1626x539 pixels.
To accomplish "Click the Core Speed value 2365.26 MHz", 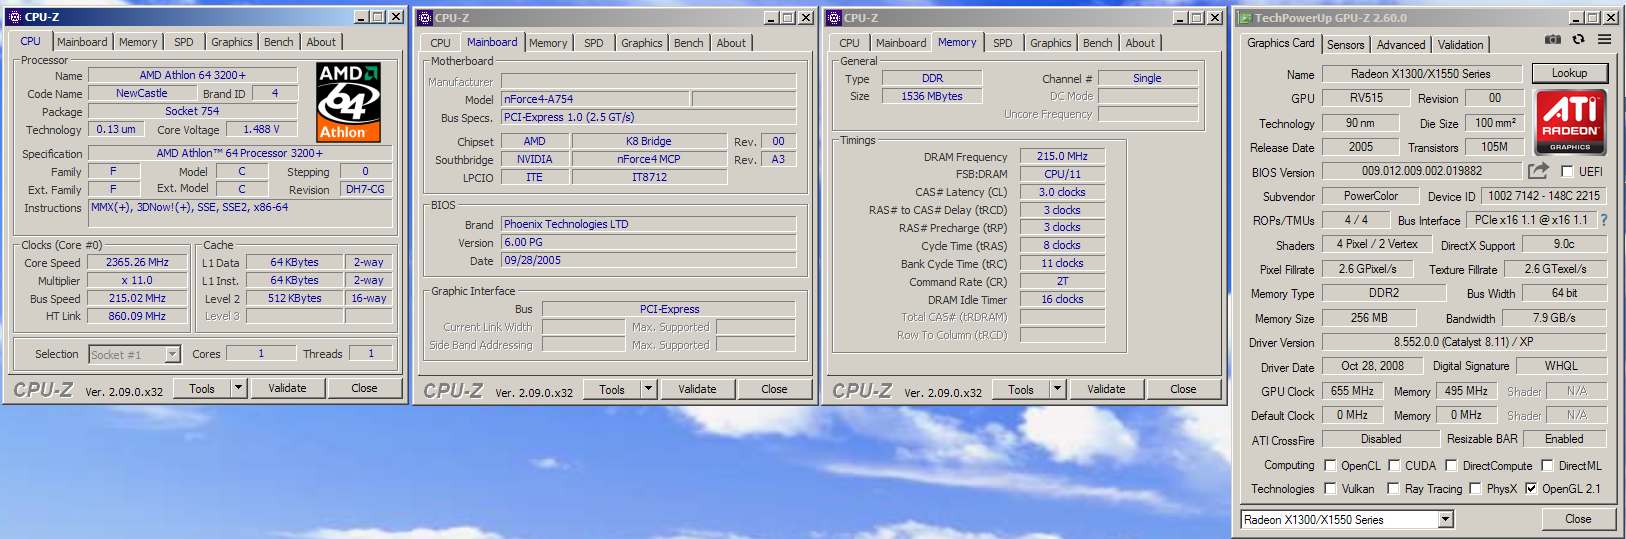I will (x=137, y=262).
